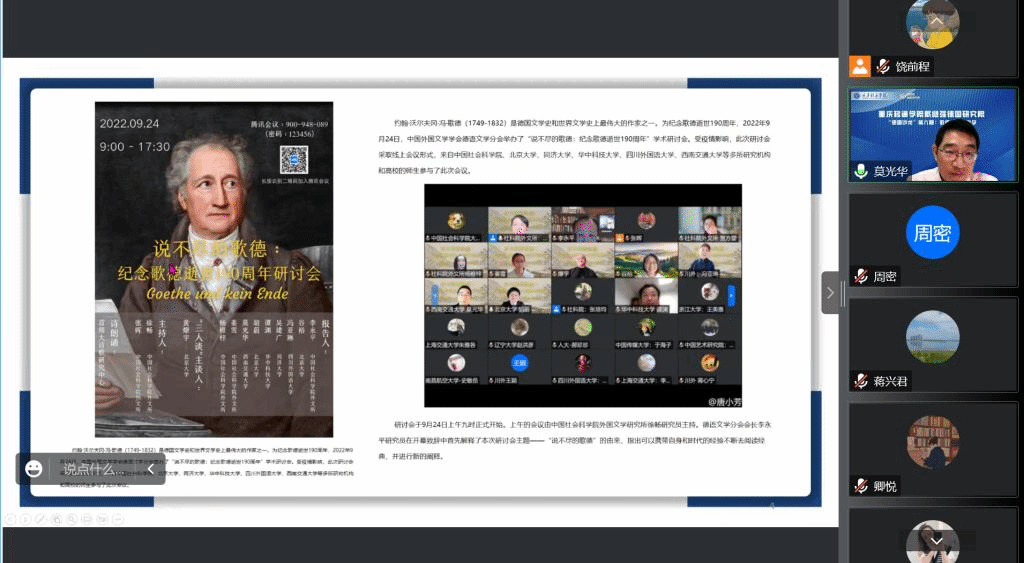Click the camera icon on slide toolbar

click(103, 519)
